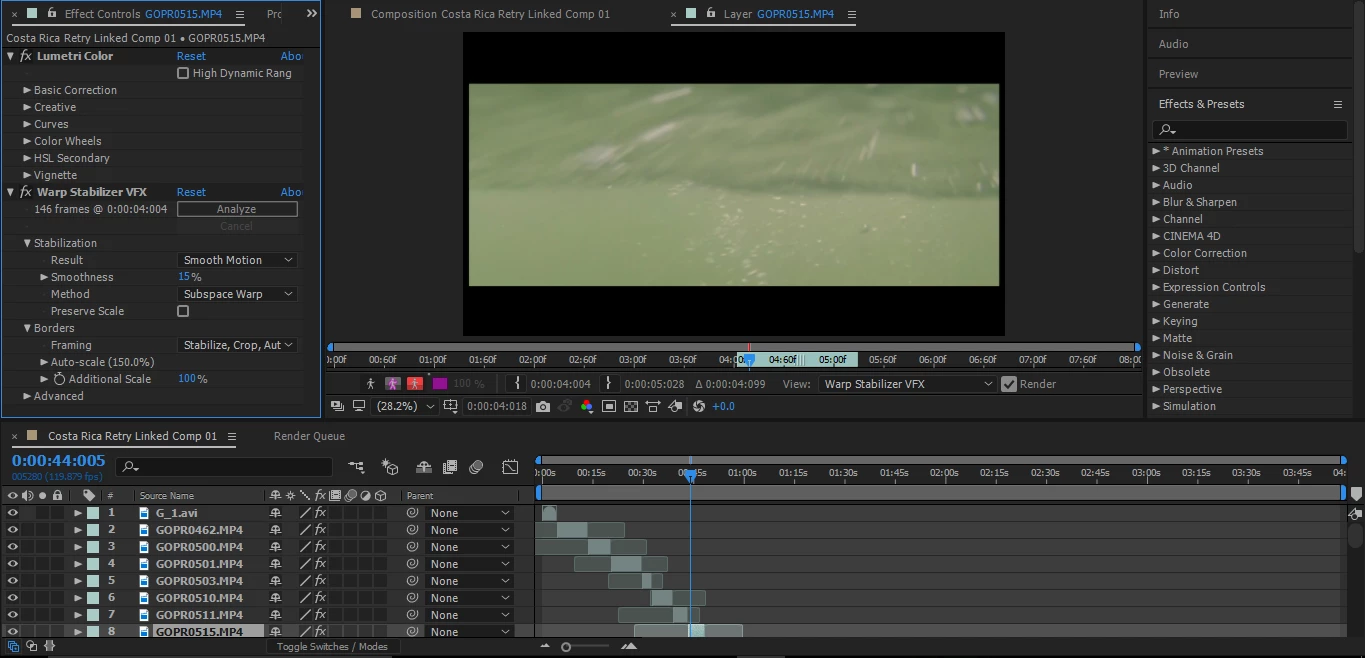Expand the Advanced section of Warp Stabilizer
Screen dimensions: 1365x658
click(x=28, y=396)
